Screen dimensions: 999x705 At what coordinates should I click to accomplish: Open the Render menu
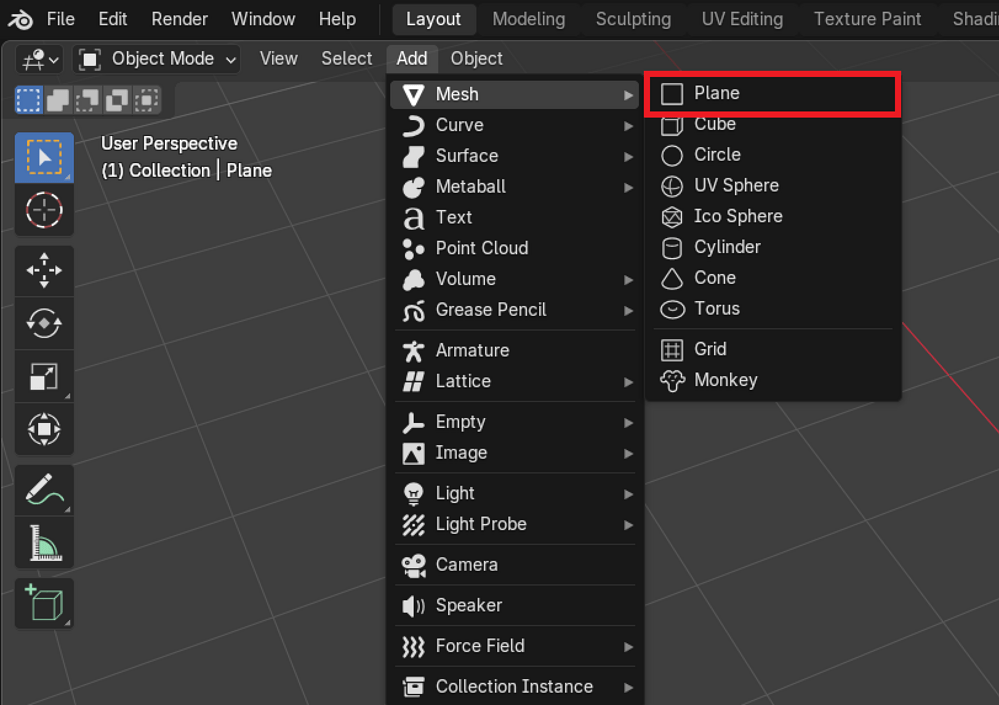(x=179, y=19)
